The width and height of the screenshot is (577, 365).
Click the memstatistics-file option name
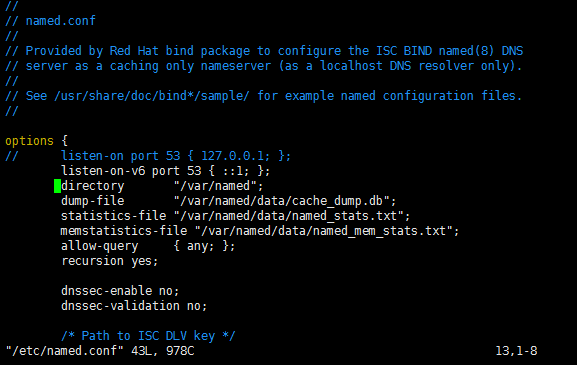point(124,231)
